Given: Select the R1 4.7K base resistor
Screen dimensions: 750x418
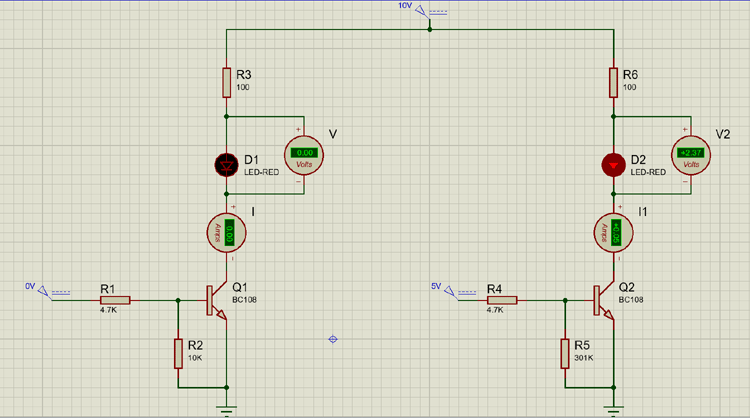Looking at the screenshot, I should coord(114,299).
